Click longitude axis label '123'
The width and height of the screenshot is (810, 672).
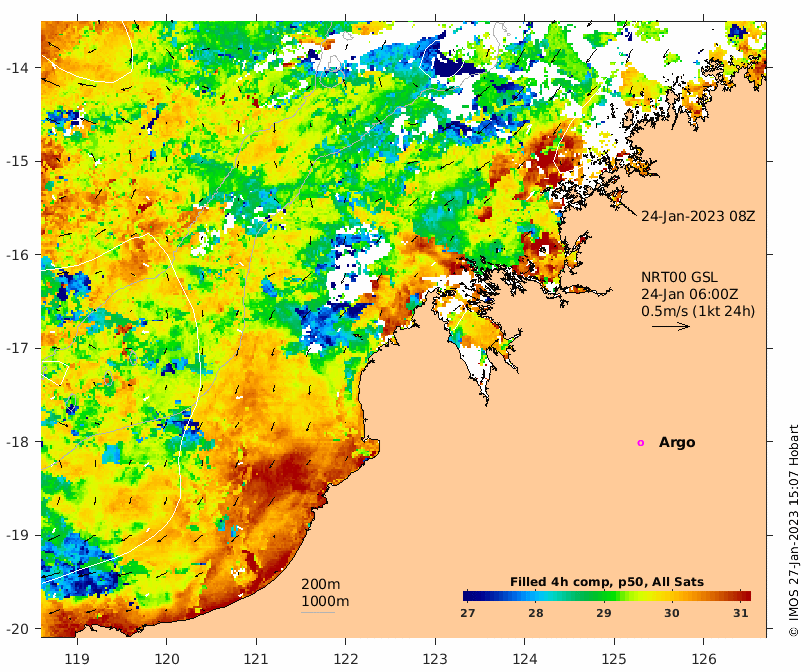(435, 659)
